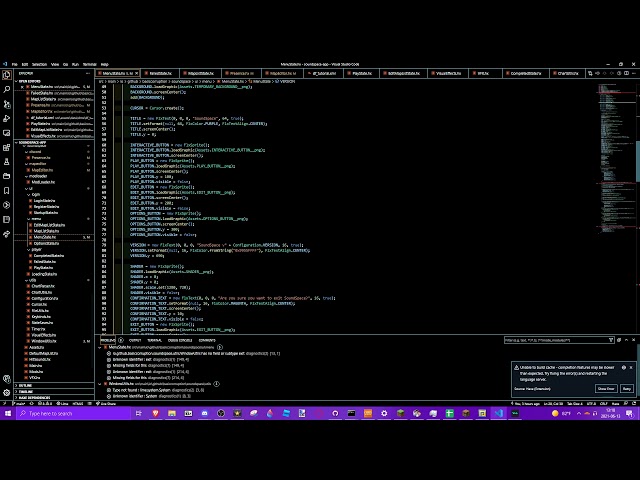The height and width of the screenshot is (480, 640).
Task: Click the Show Error button
Action: (x=606, y=389)
